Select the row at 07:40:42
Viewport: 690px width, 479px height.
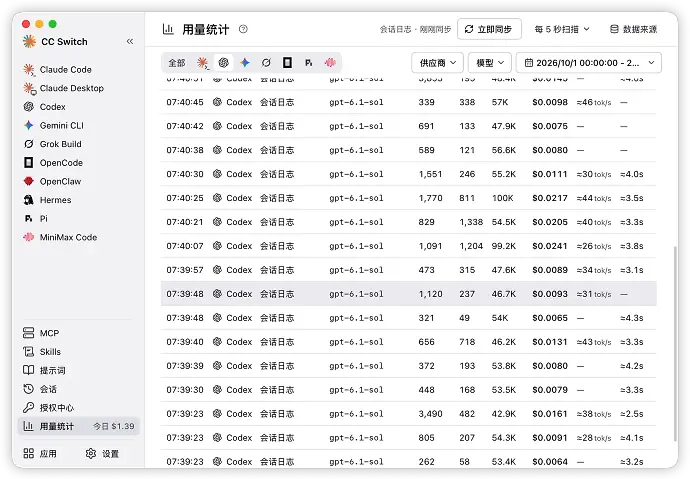pos(408,126)
